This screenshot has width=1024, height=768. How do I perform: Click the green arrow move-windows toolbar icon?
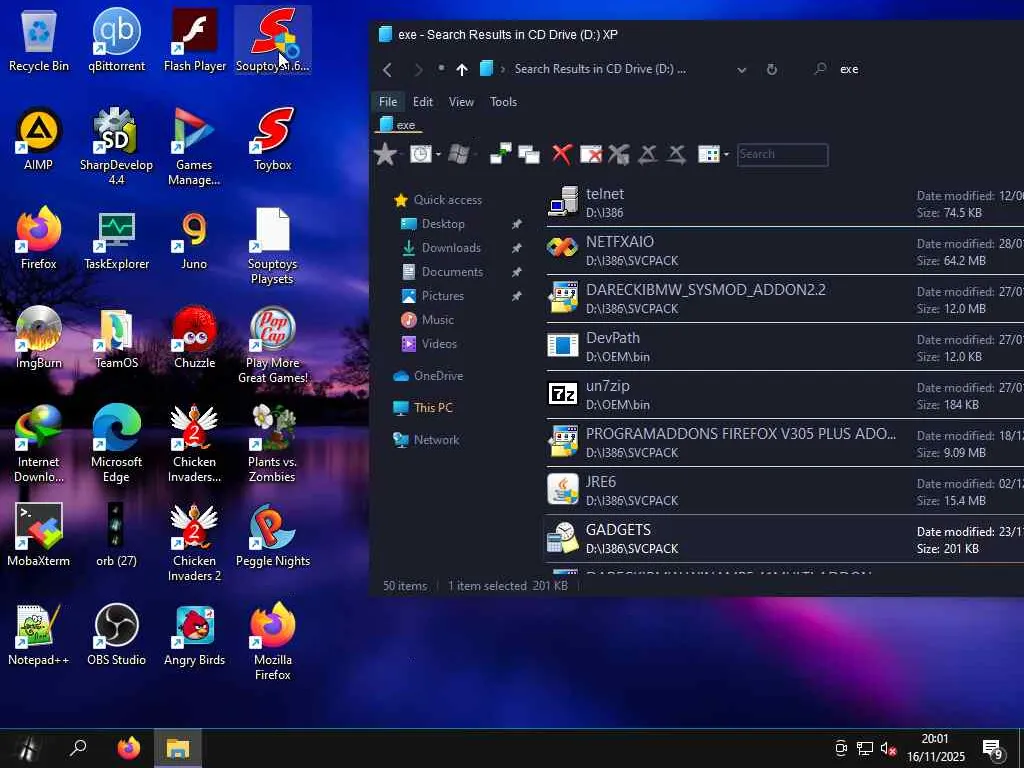(500, 155)
